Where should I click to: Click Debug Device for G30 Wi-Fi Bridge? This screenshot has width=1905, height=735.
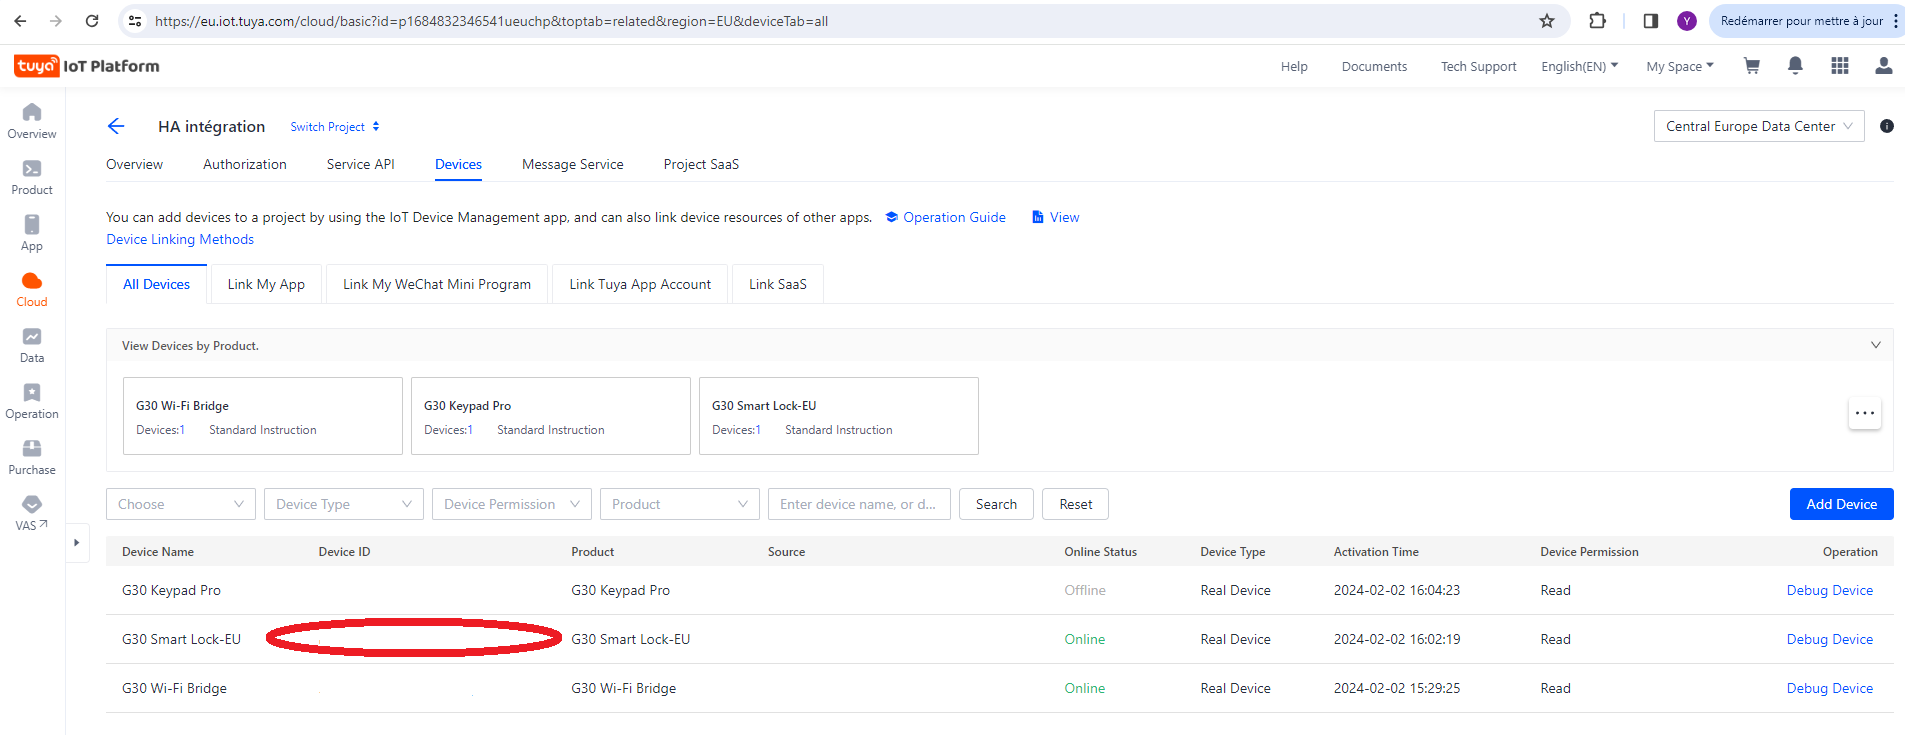click(1830, 688)
